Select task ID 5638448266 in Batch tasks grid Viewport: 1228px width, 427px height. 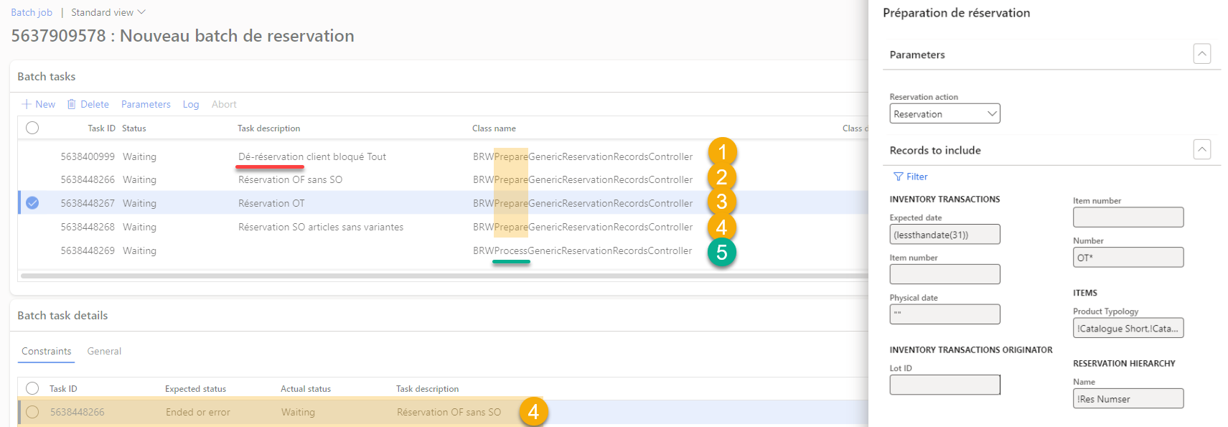[87, 180]
